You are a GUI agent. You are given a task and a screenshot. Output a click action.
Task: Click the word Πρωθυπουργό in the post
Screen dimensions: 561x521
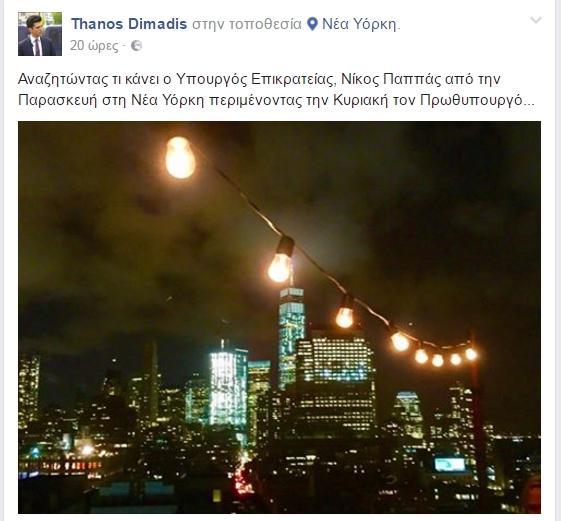click(472, 100)
